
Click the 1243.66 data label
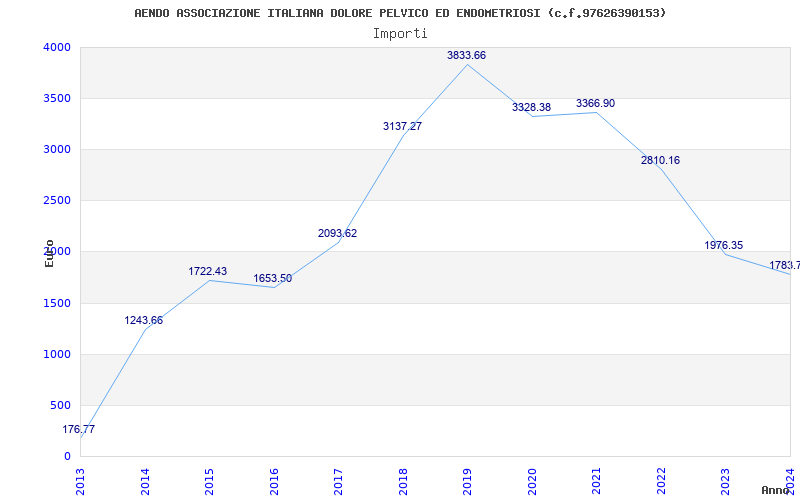click(143, 320)
